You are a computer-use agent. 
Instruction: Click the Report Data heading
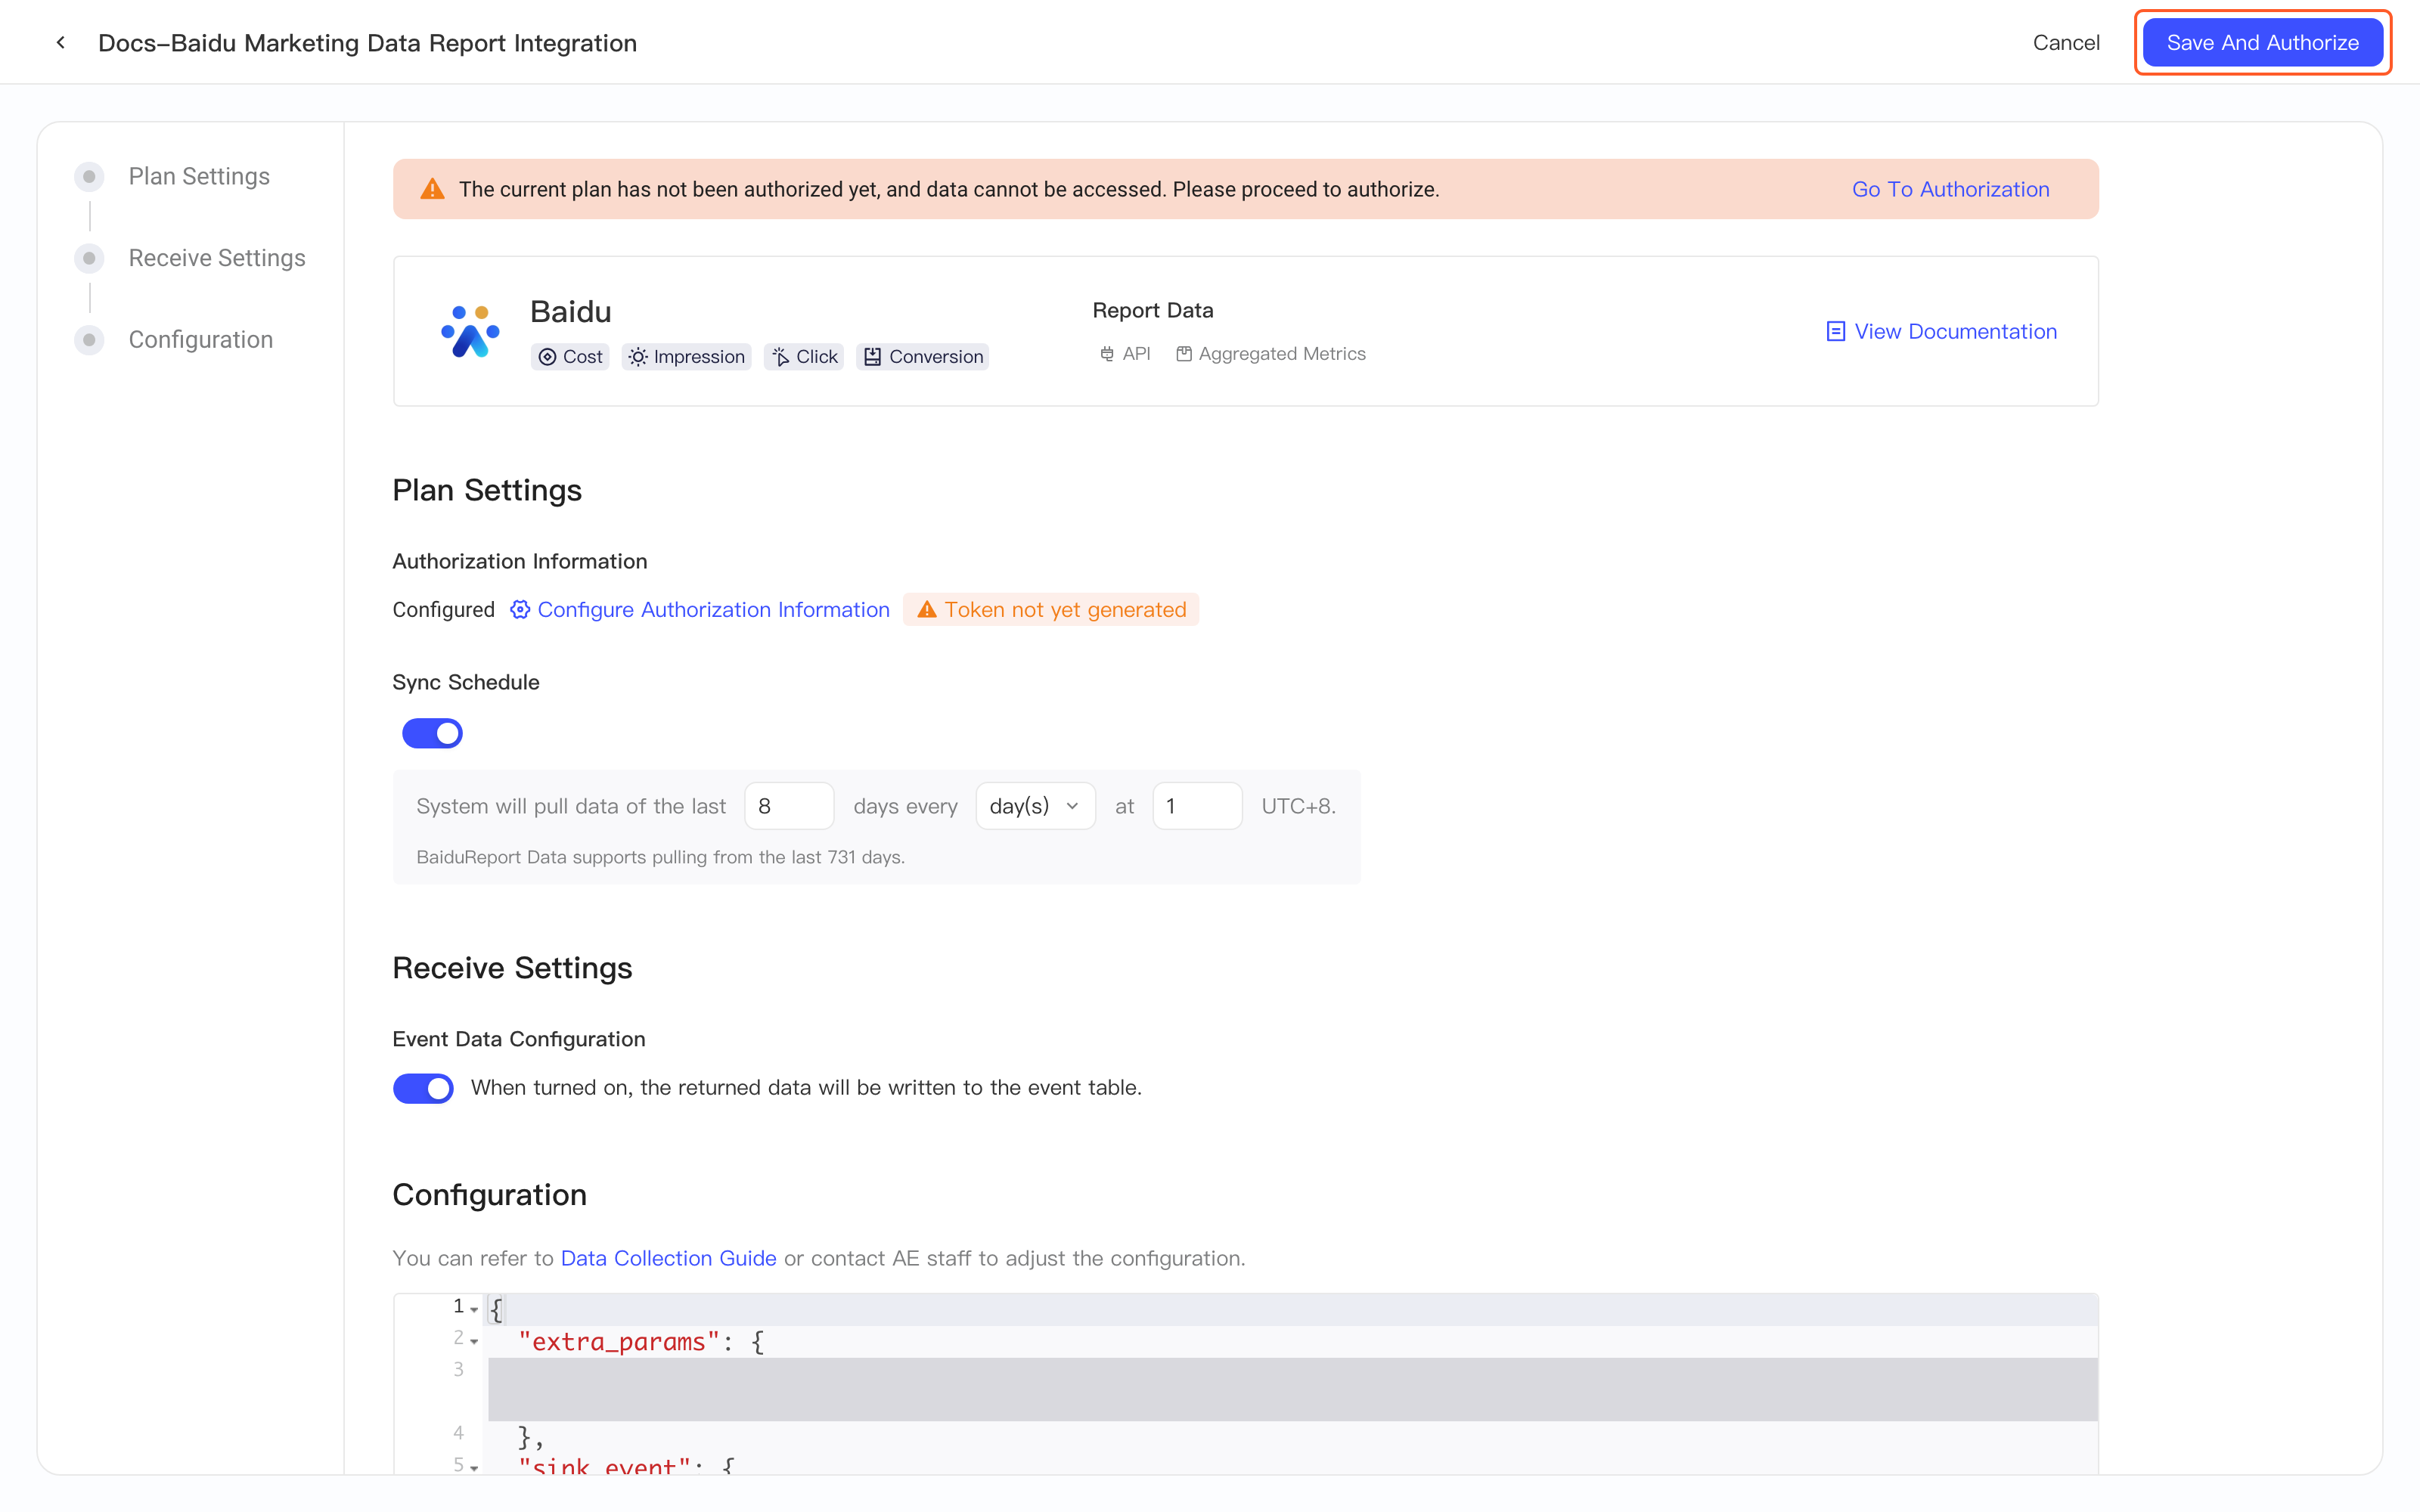tap(1152, 311)
